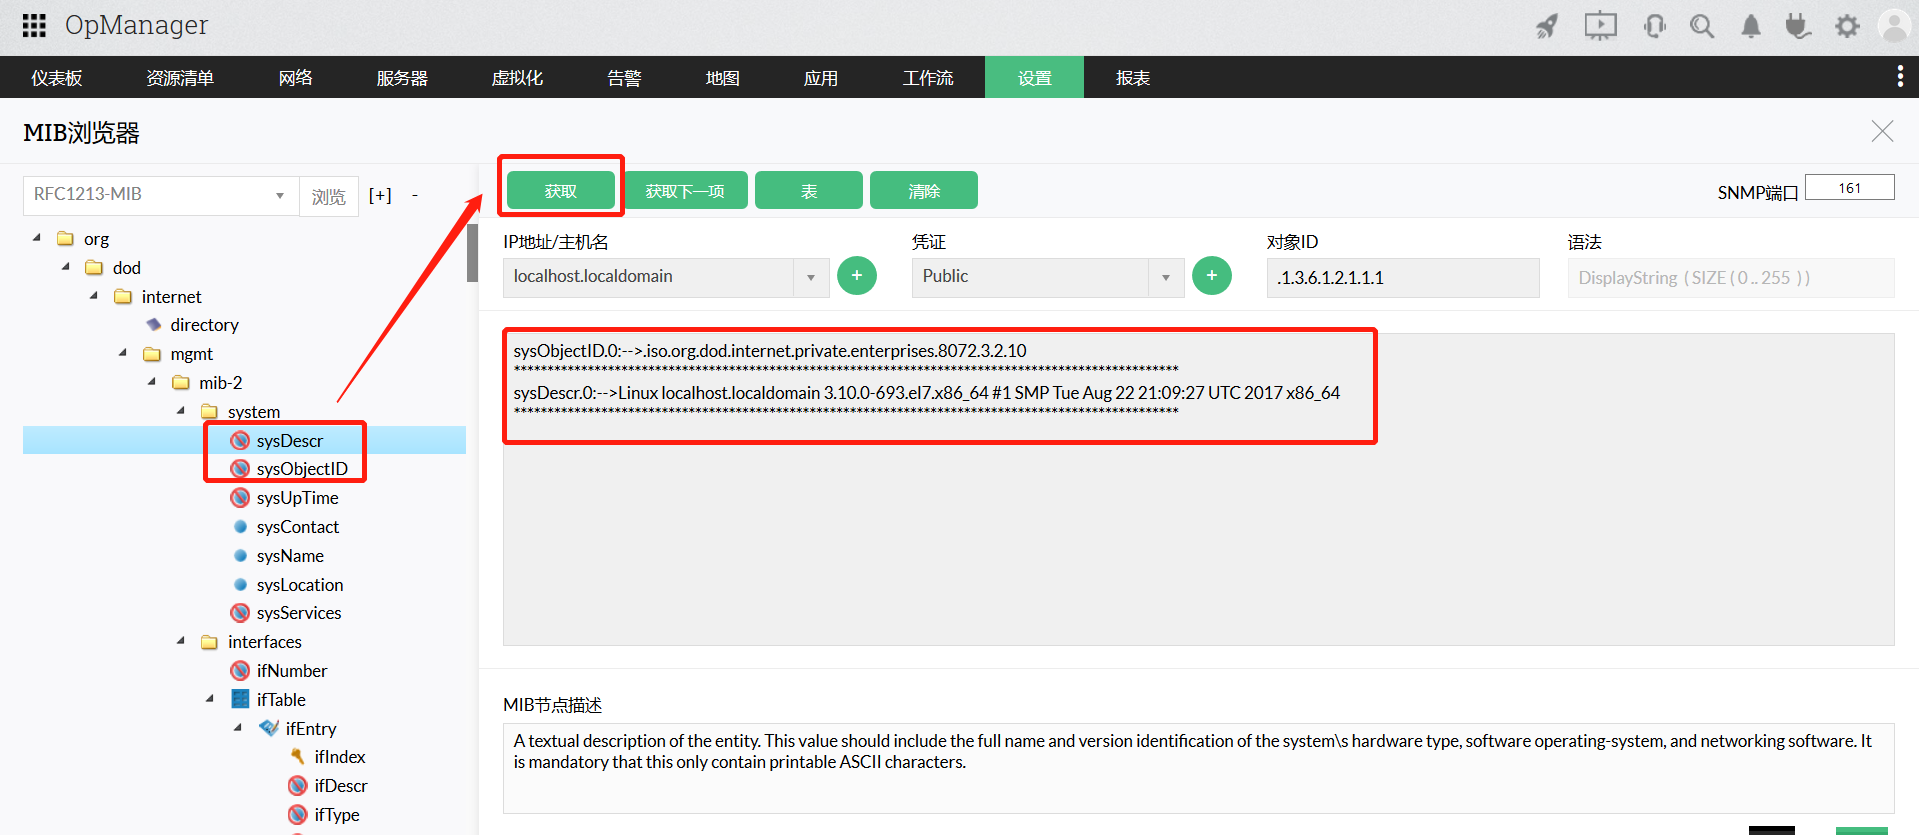The height and width of the screenshot is (835, 1919).
Task: Collapse the ifEntry tree node
Action: 238,728
